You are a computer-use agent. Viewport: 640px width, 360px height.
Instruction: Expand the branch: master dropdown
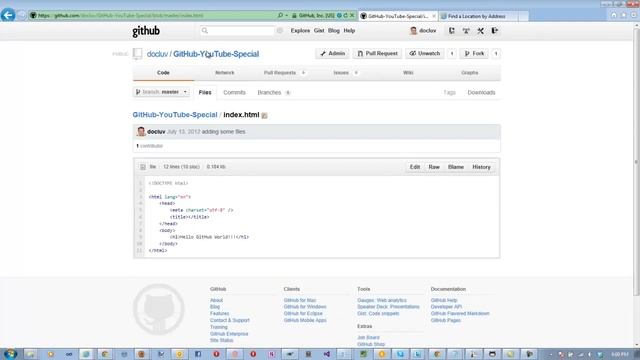click(x=162, y=92)
